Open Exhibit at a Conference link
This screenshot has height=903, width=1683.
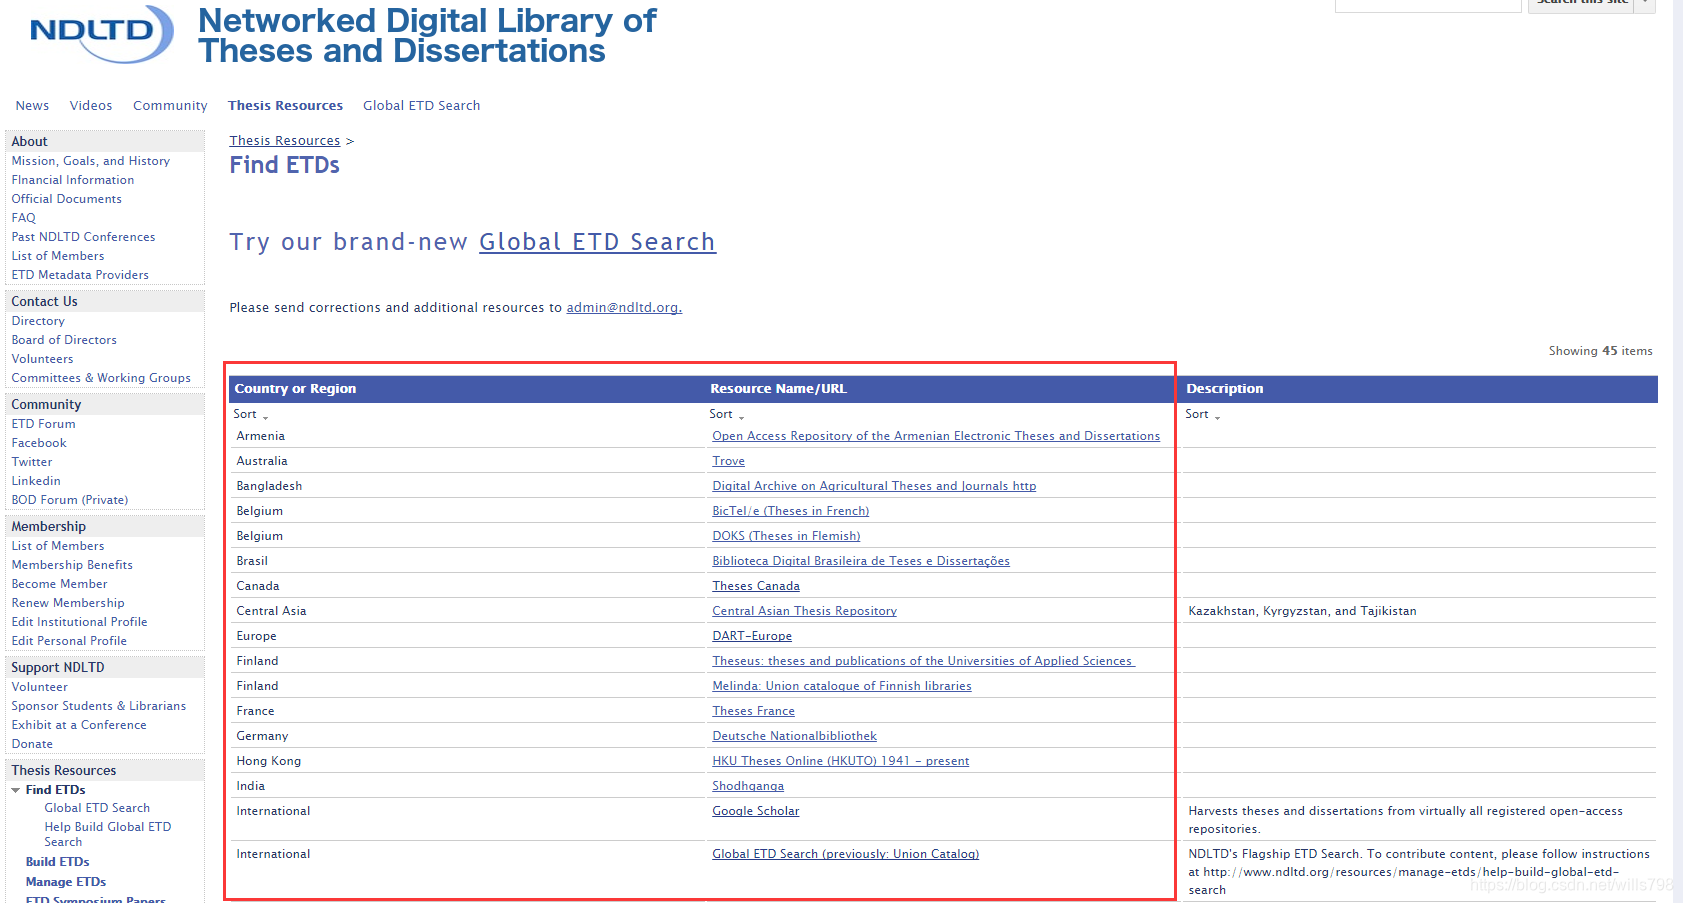(x=79, y=725)
